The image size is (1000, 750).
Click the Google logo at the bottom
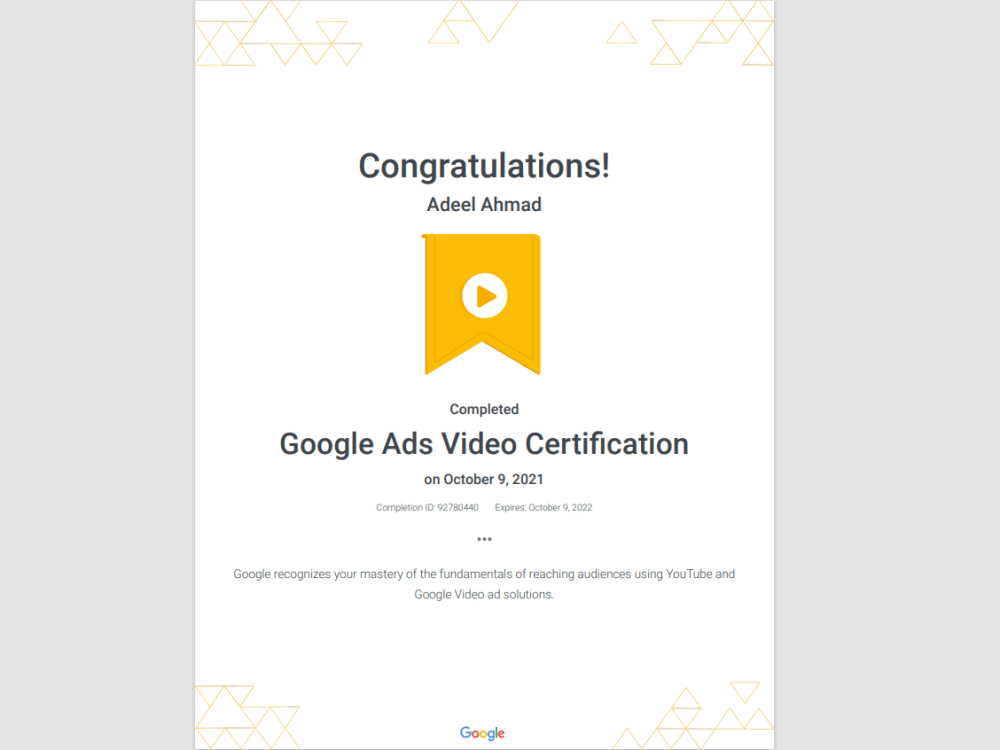(482, 733)
